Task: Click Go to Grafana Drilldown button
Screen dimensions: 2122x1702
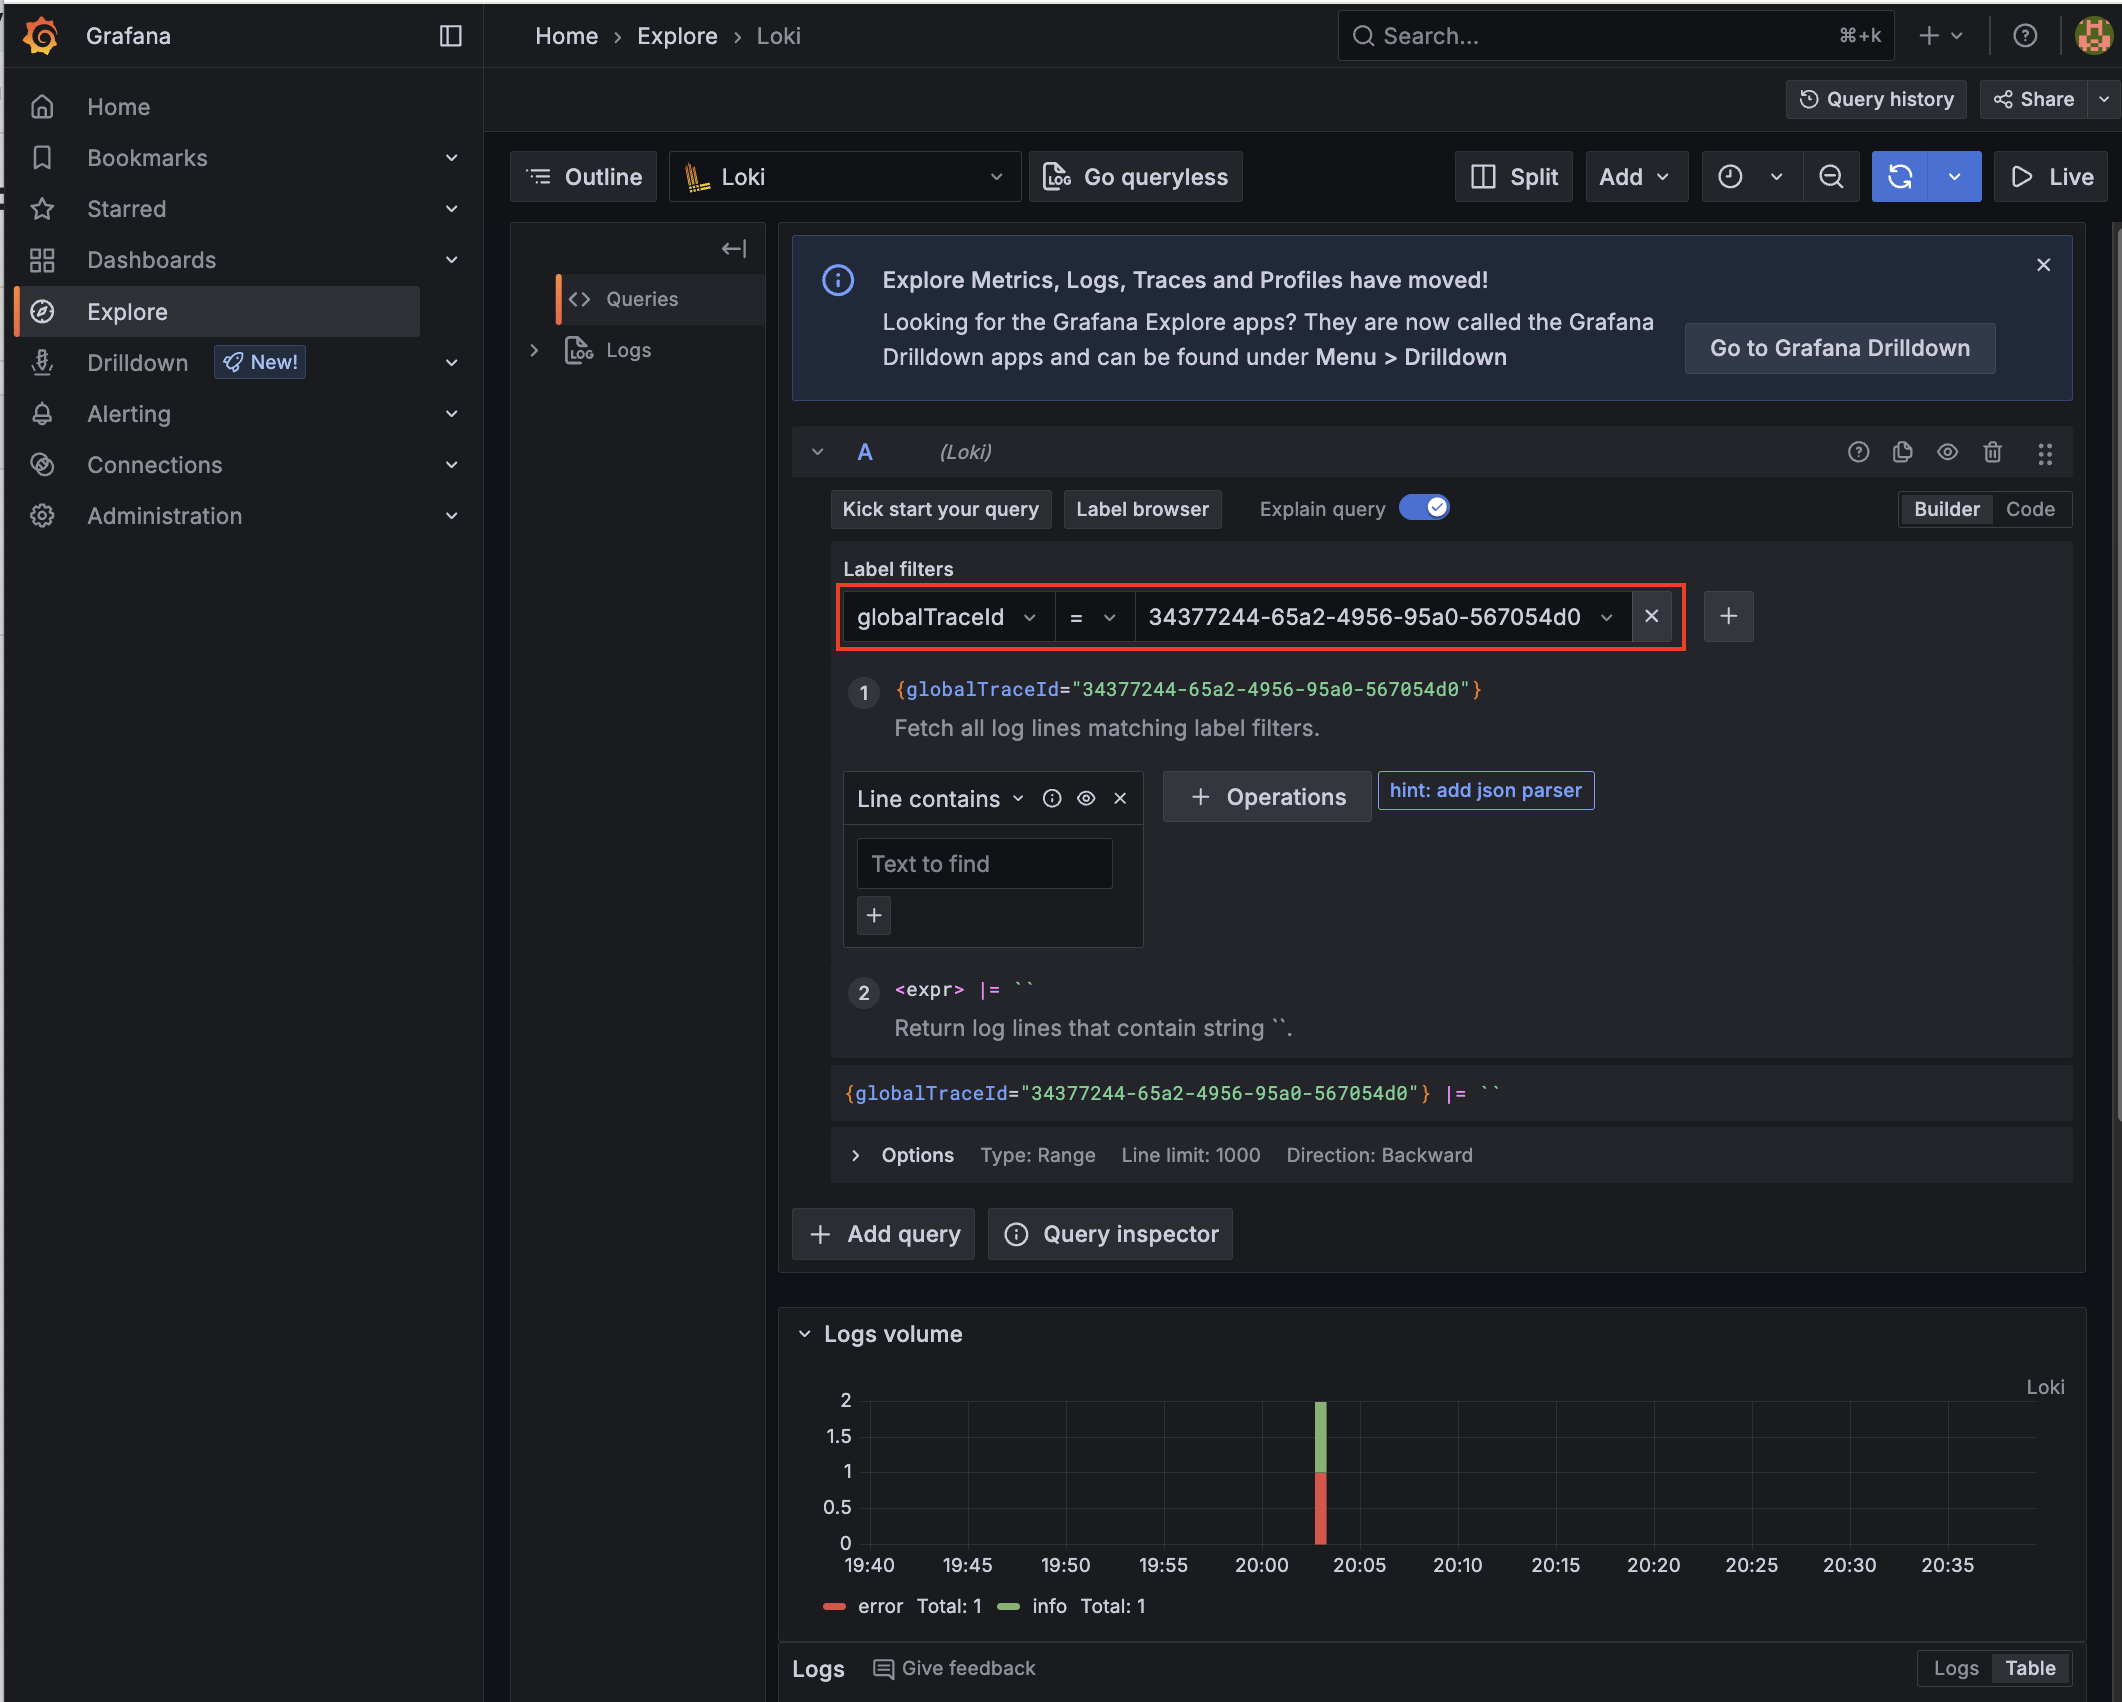Action: tap(1839, 348)
